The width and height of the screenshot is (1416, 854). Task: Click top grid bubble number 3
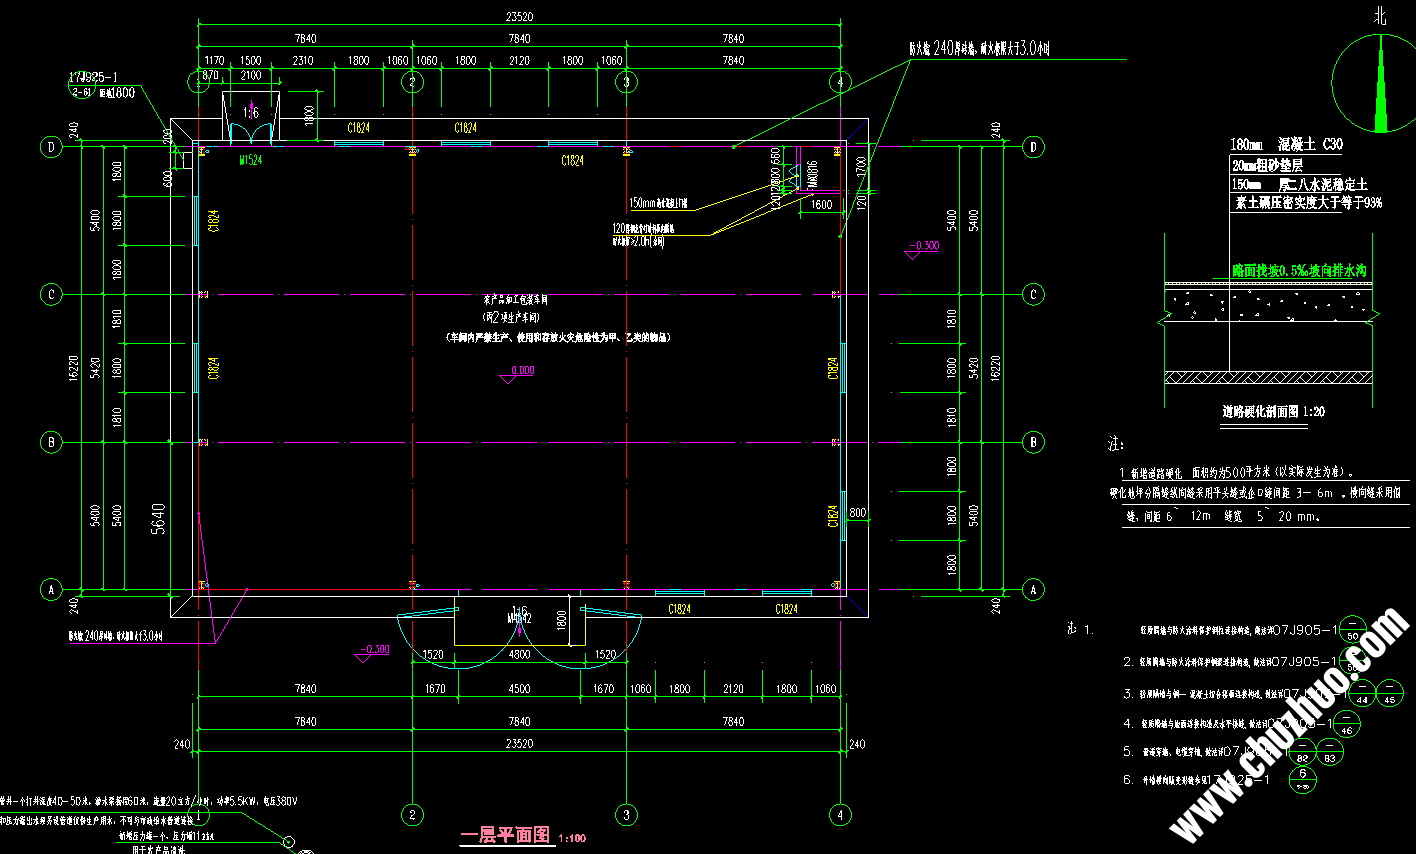626,82
